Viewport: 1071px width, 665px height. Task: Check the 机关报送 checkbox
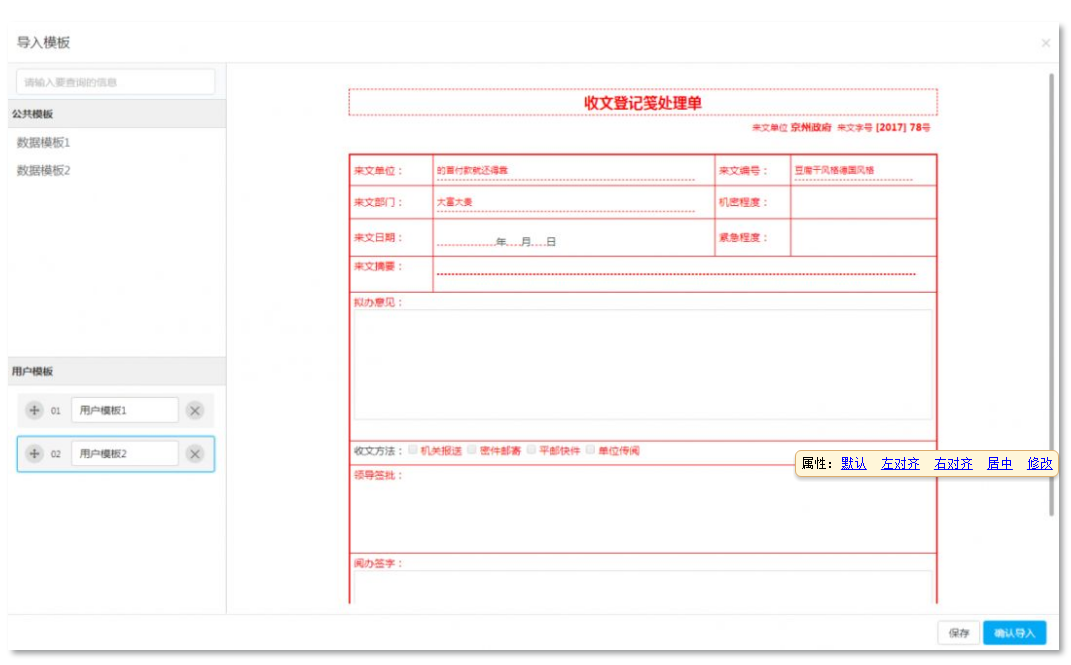coord(413,450)
